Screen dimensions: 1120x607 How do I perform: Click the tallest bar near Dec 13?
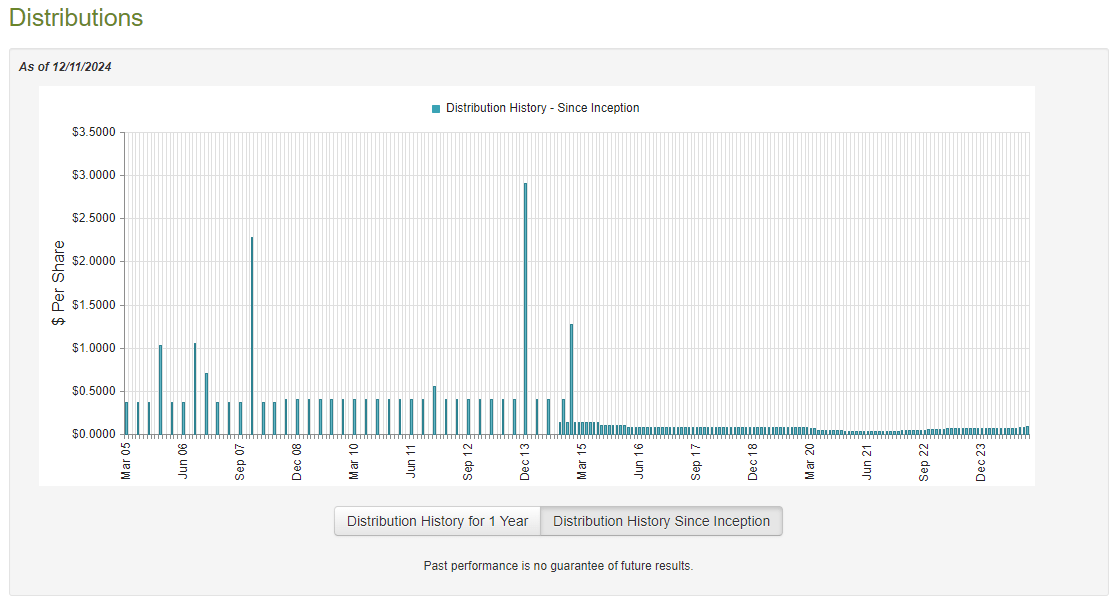[x=525, y=308]
